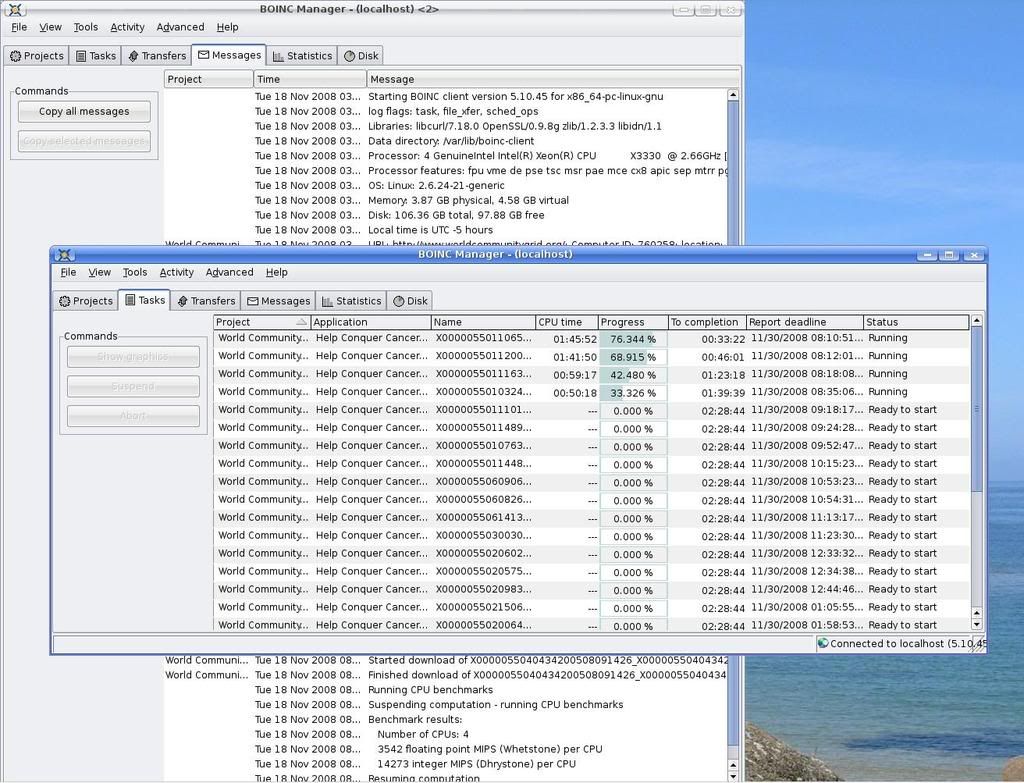Click the 68.915 % progress bar
The height and width of the screenshot is (783, 1024).
(633, 357)
